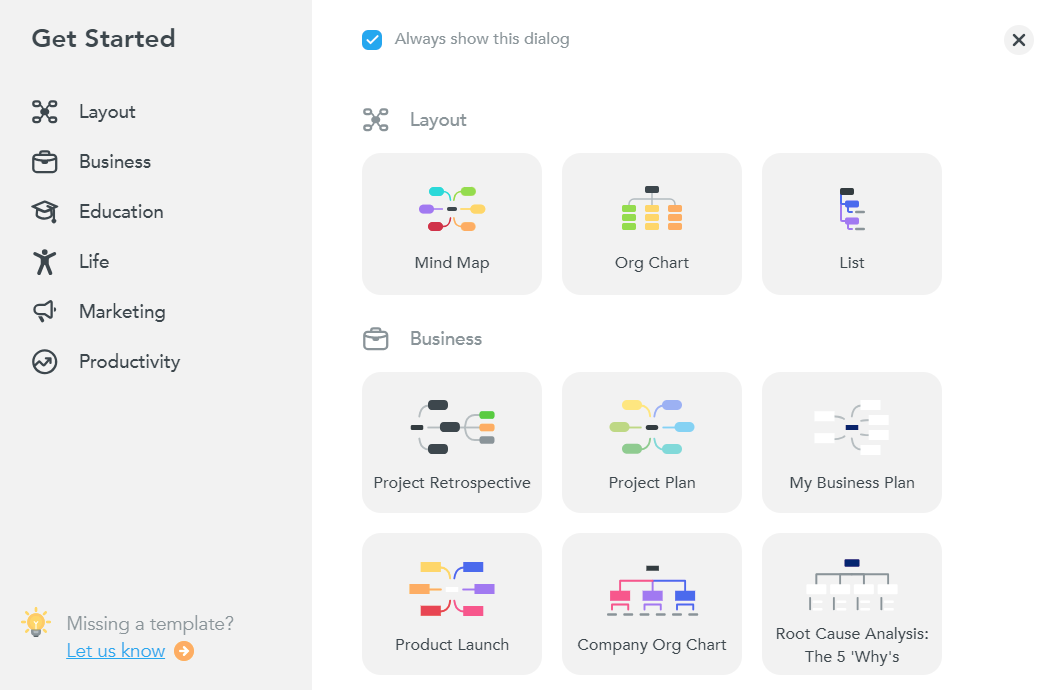Open the Let us know link
1057x690 pixels.
pyautogui.click(x=116, y=650)
